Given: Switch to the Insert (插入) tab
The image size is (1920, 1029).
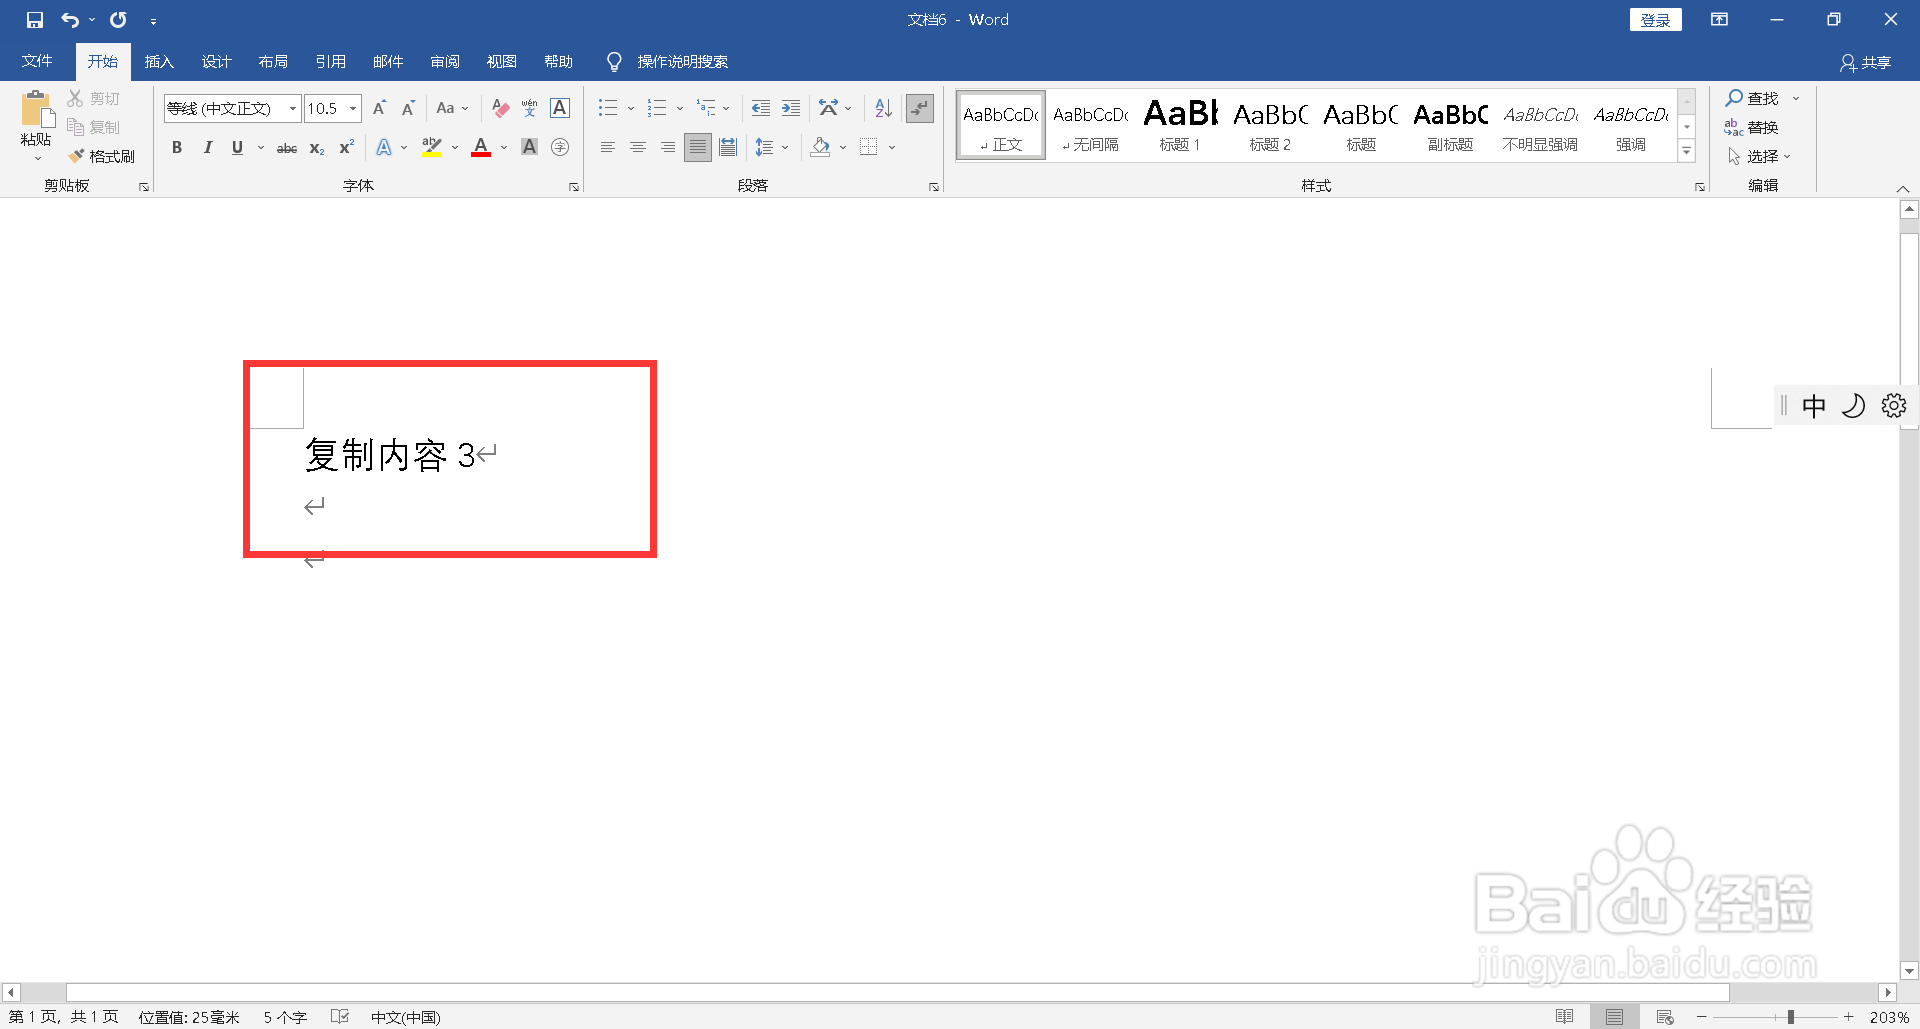Looking at the screenshot, I should pyautogui.click(x=159, y=61).
